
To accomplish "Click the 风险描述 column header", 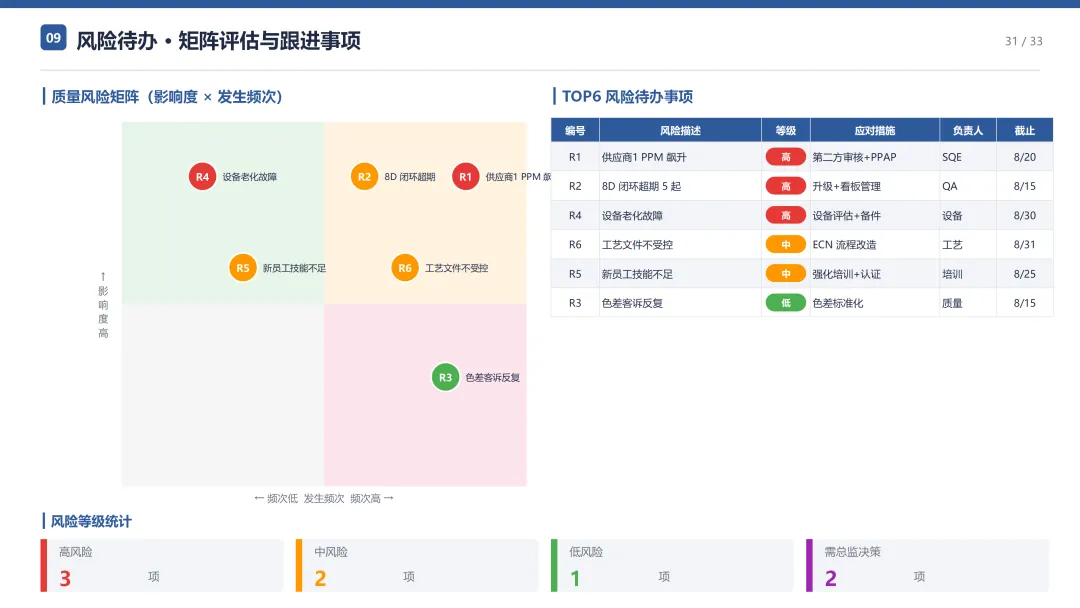I will 681,130.
